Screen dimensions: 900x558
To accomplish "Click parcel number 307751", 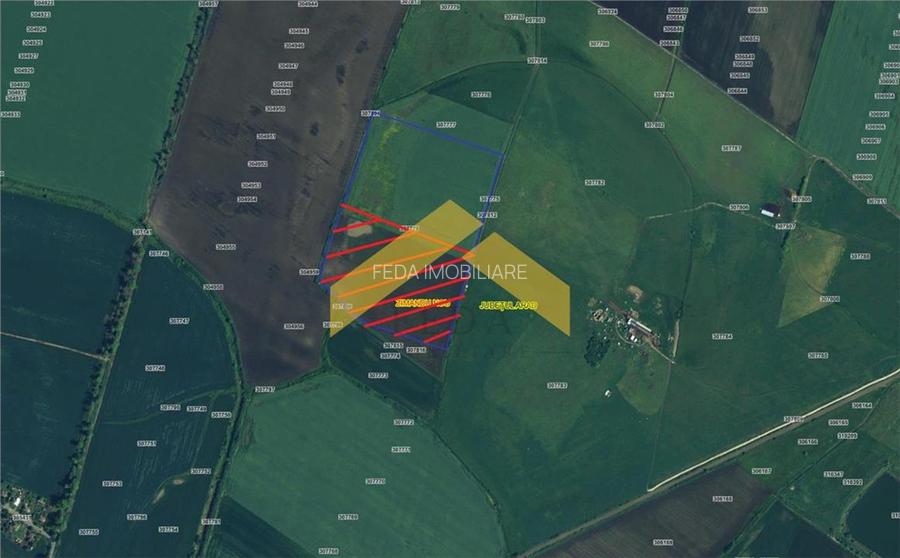I will 147,443.
